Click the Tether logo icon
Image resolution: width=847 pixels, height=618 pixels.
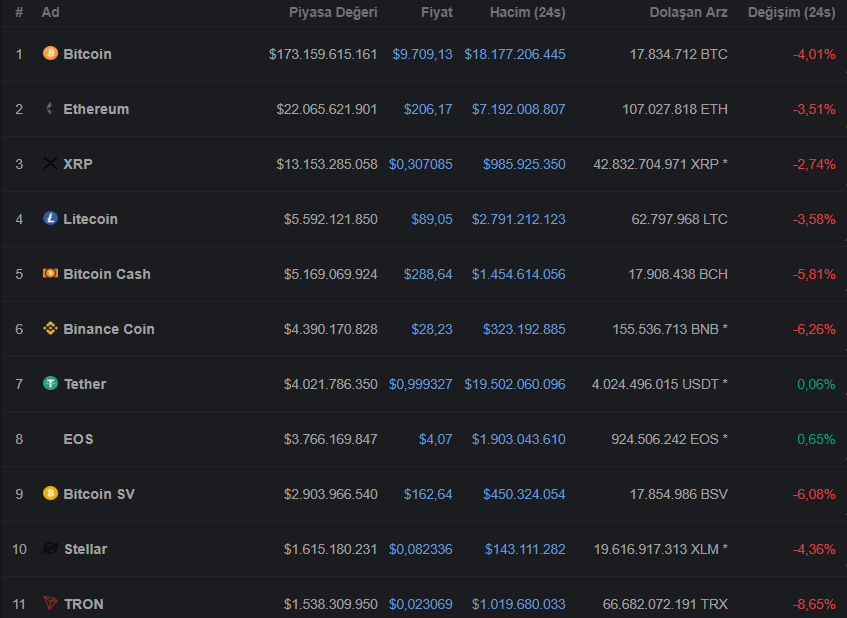pos(50,384)
